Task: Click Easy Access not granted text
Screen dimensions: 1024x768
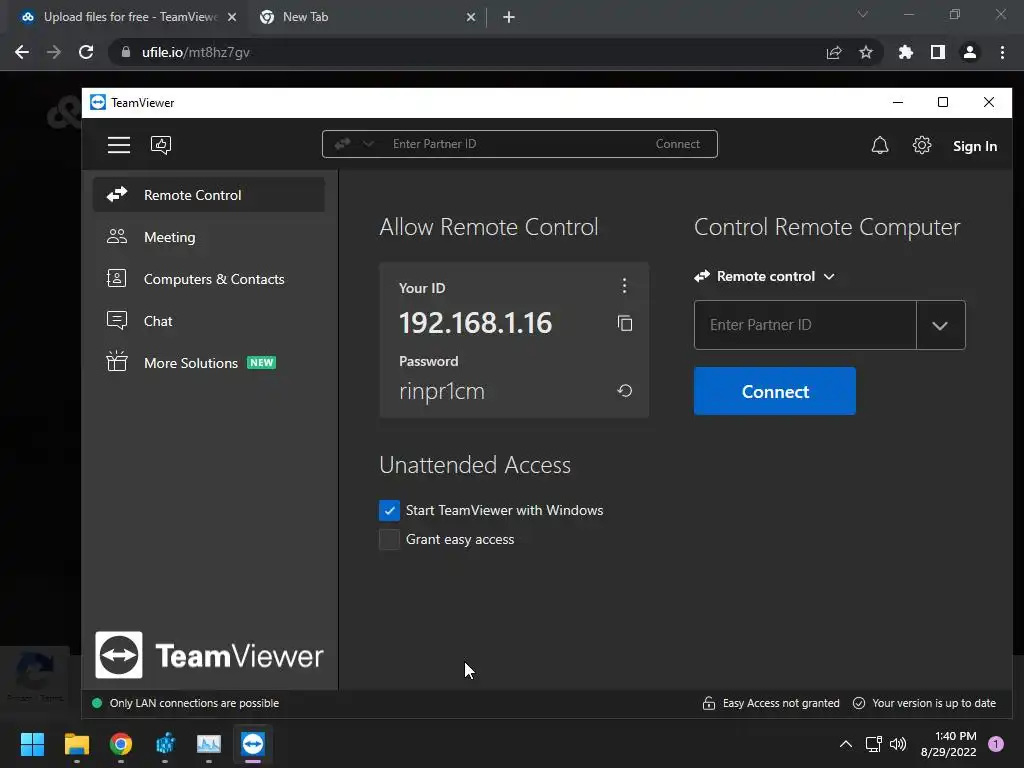Action: coord(781,703)
